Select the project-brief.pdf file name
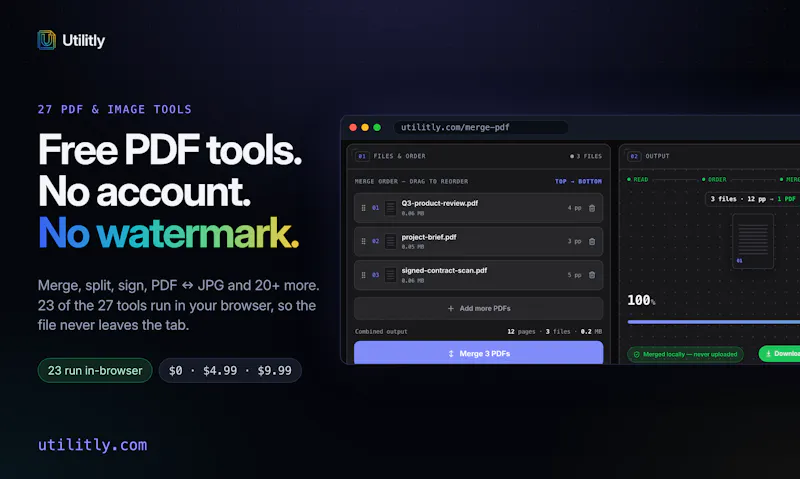 pos(429,237)
